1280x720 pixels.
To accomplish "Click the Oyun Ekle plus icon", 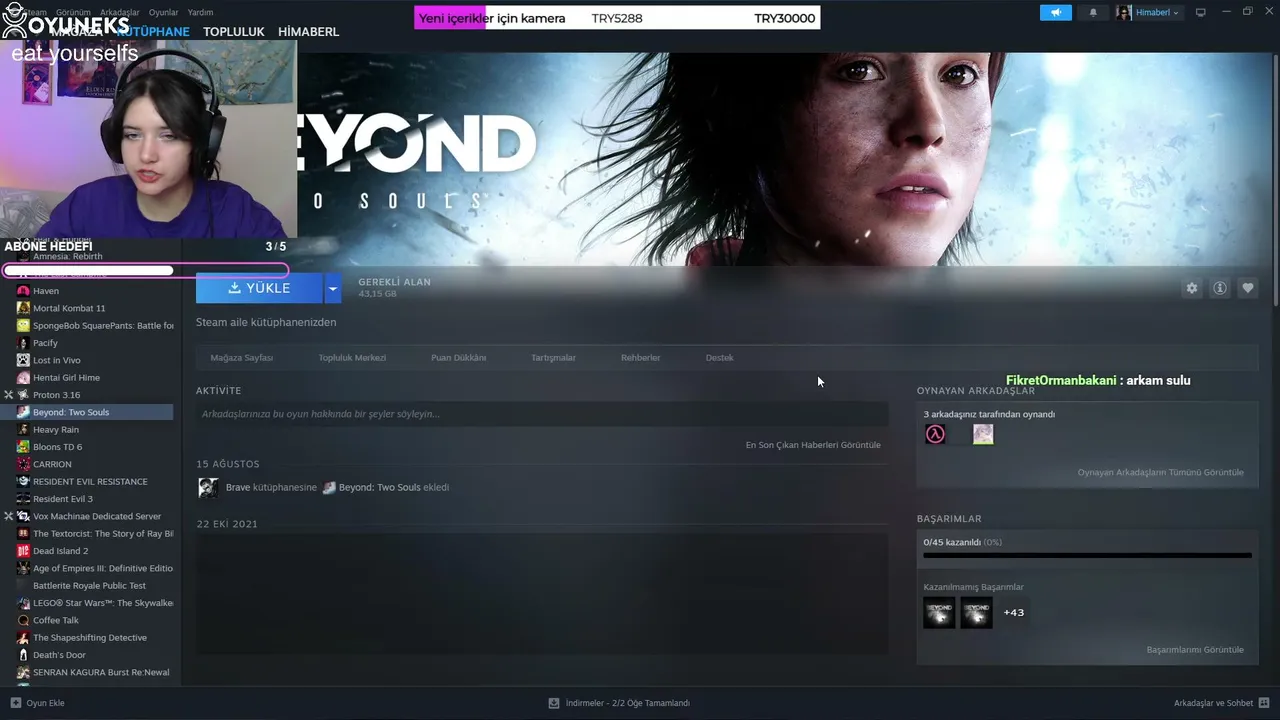I will click(16, 703).
